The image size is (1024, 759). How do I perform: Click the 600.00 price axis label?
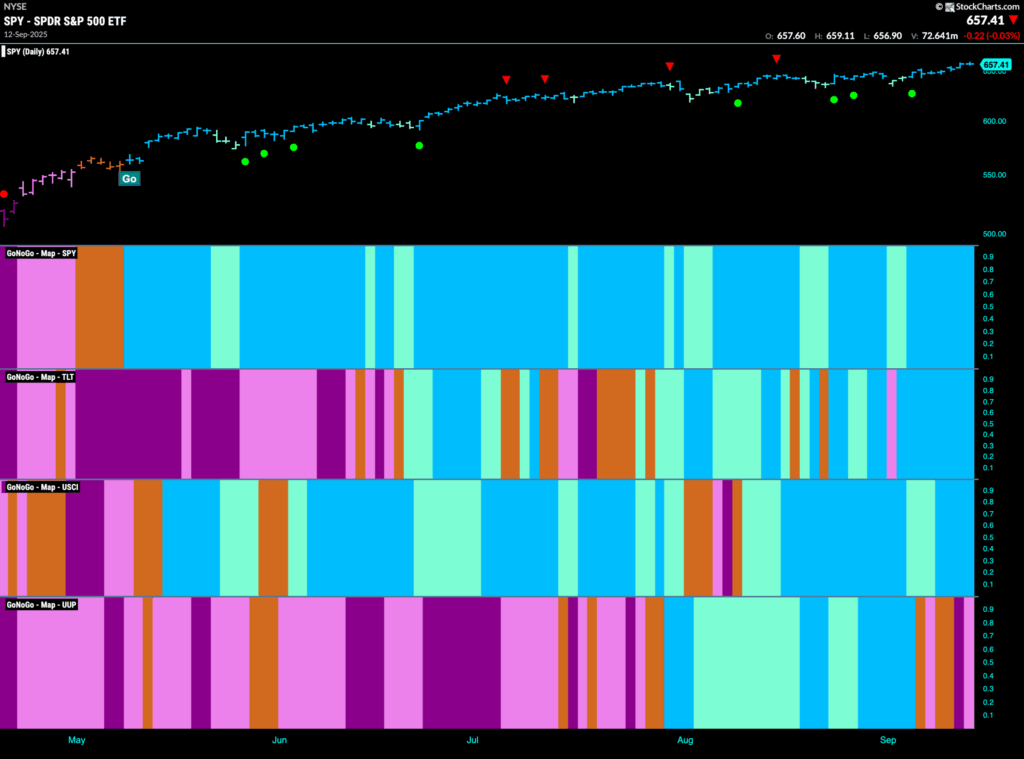[994, 121]
